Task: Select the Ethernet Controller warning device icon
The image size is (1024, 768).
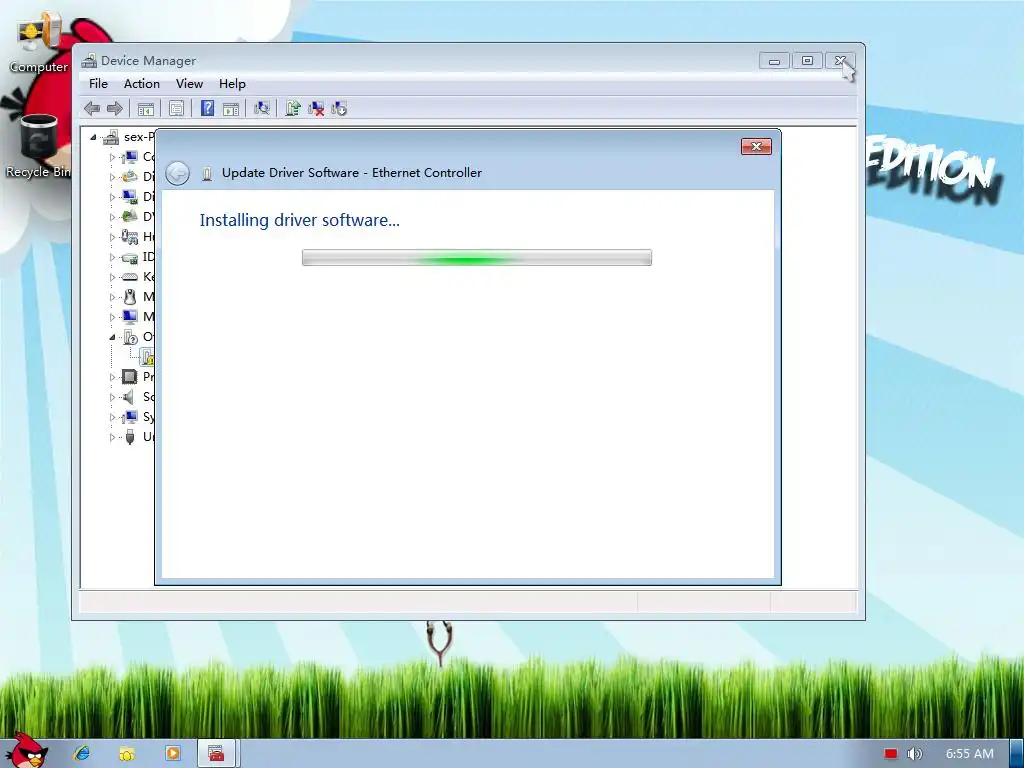Action: (x=148, y=357)
